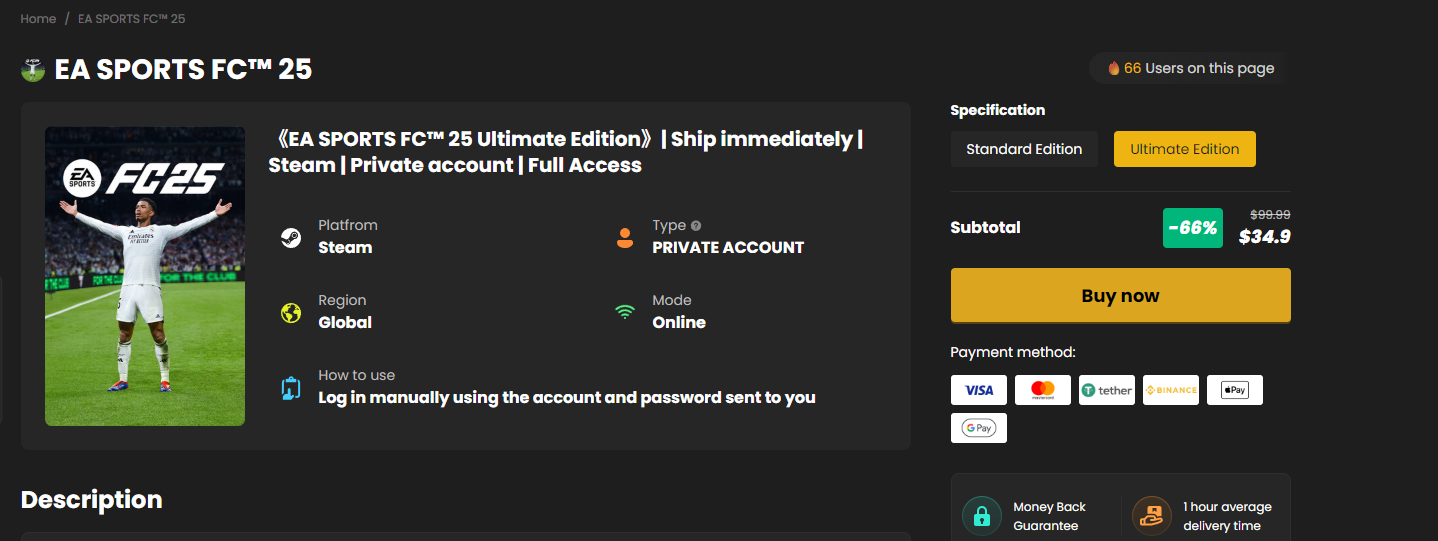
Task: Click the green wifi Mode icon
Action: [625, 312]
